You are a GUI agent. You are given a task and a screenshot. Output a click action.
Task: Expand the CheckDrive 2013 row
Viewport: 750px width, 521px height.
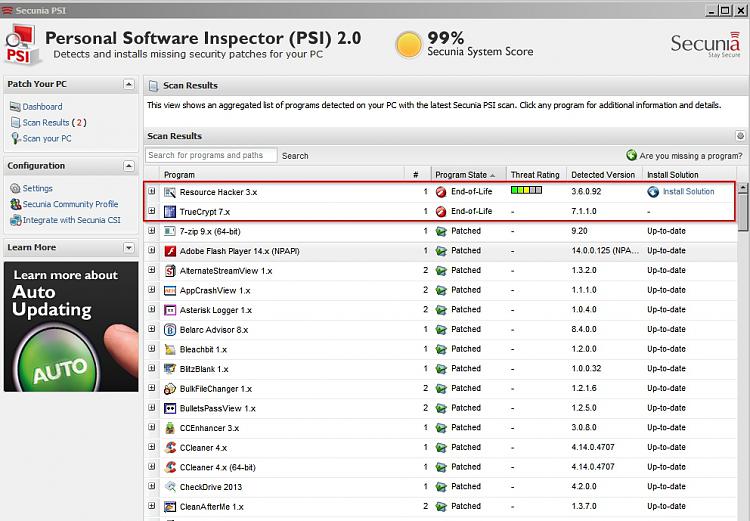tap(152, 486)
